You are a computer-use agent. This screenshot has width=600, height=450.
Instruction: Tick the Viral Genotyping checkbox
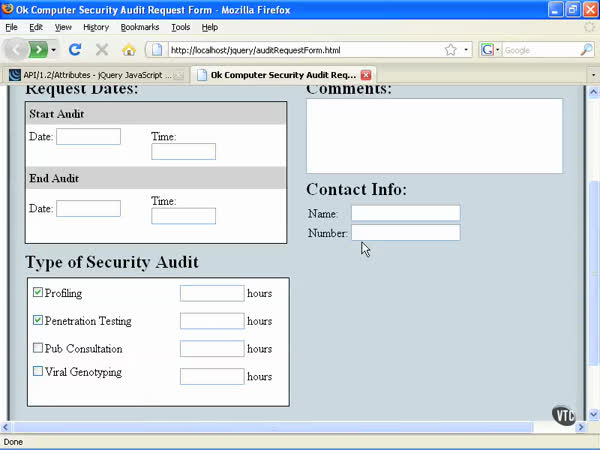38,372
